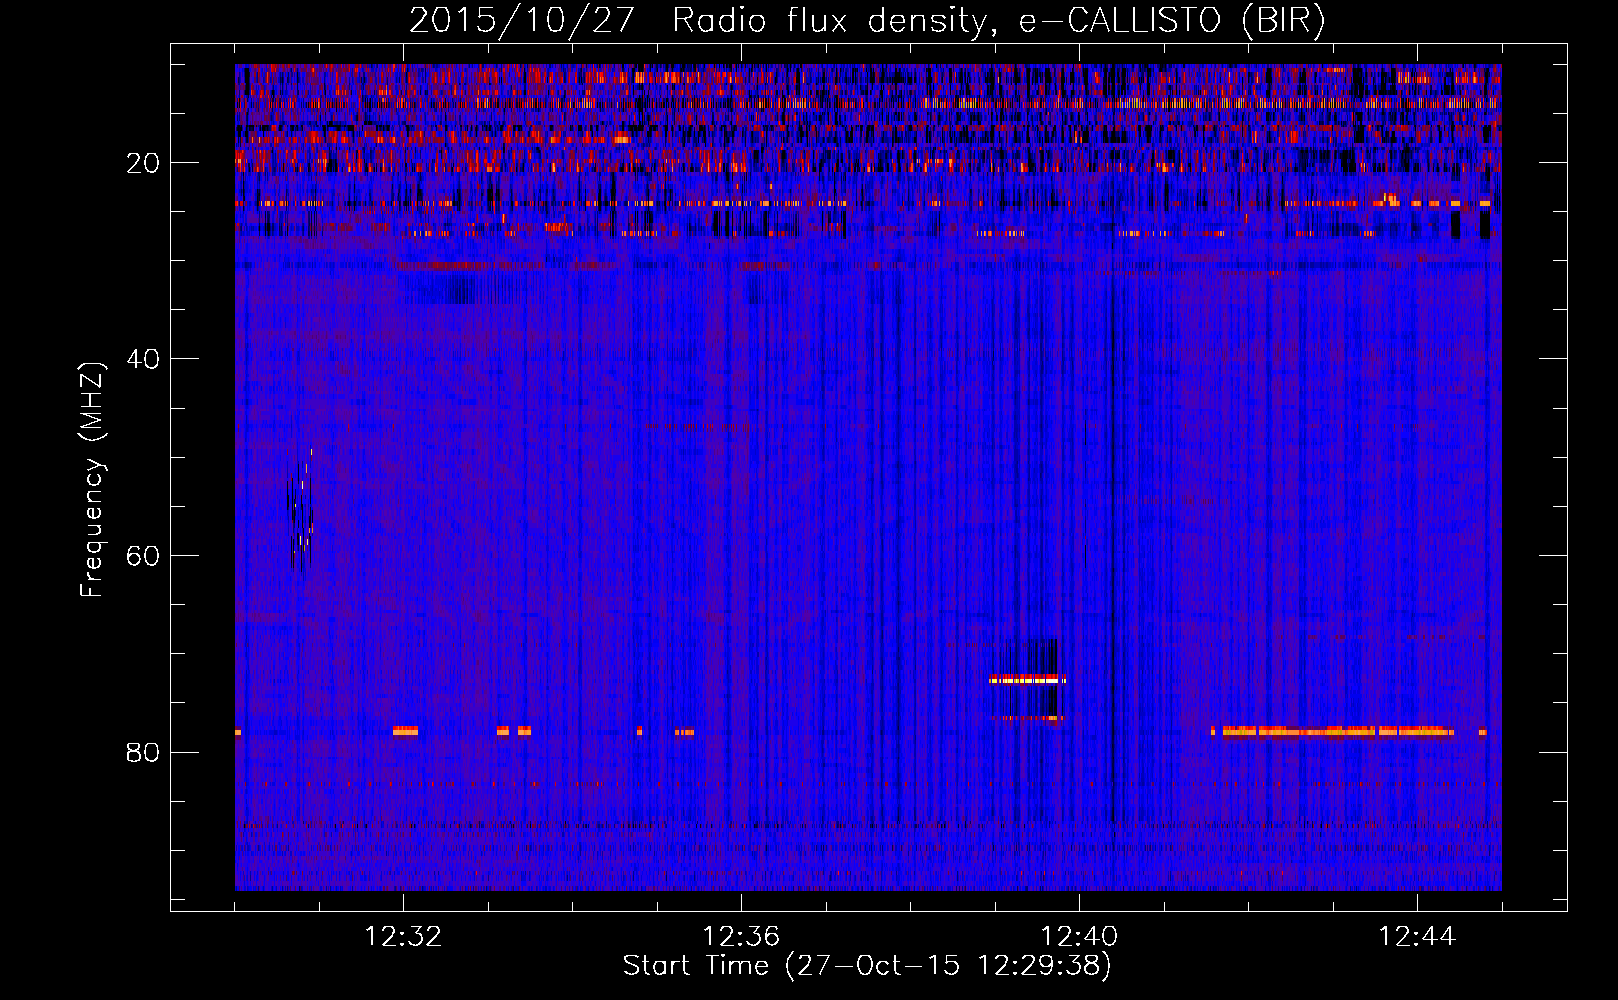Click the short vertical burst feature near 55 MHz at 12:31
Screen dimensions: 1618x1000
pyautogui.click(x=301, y=508)
